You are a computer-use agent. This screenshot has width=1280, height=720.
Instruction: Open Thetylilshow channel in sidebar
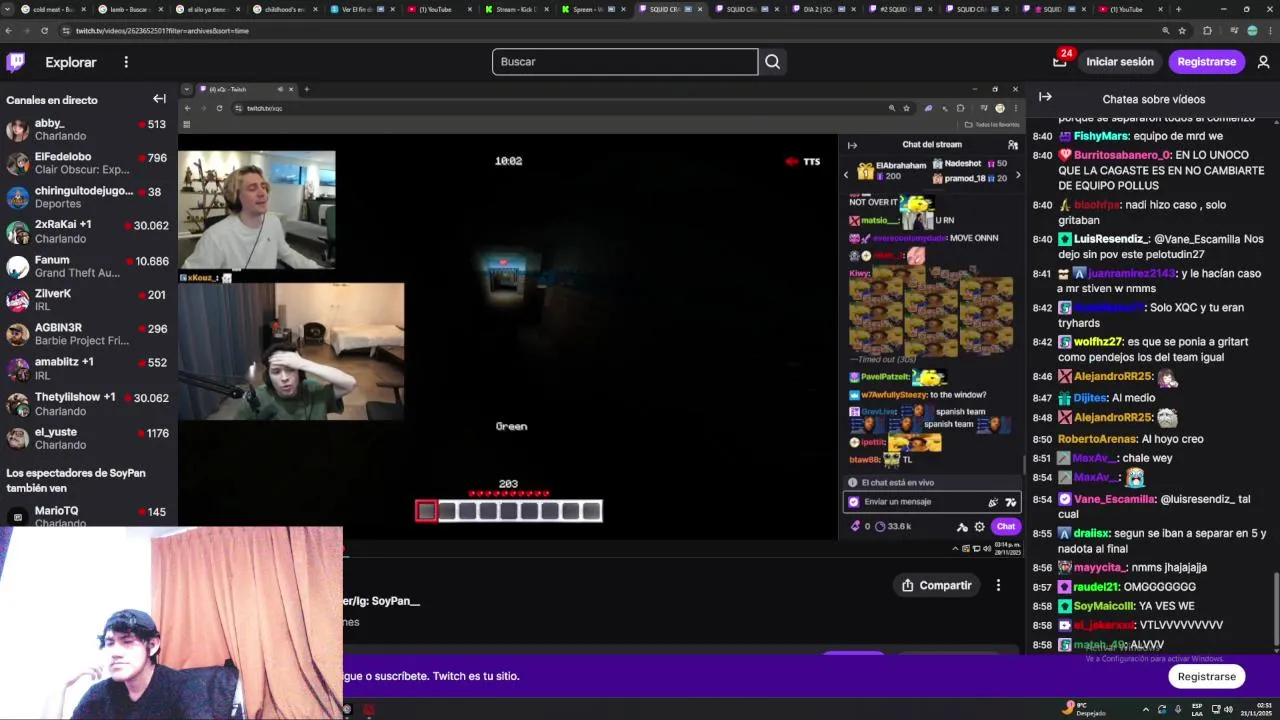[x=87, y=403]
